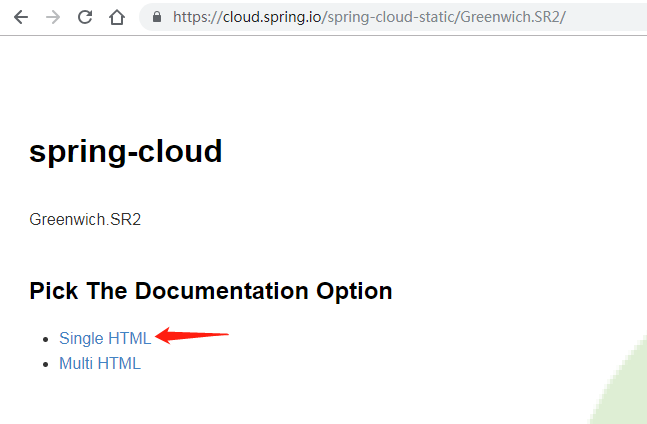Screen dimensions: 647x424
Task: Go back to the previous page
Action: click(x=21, y=17)
